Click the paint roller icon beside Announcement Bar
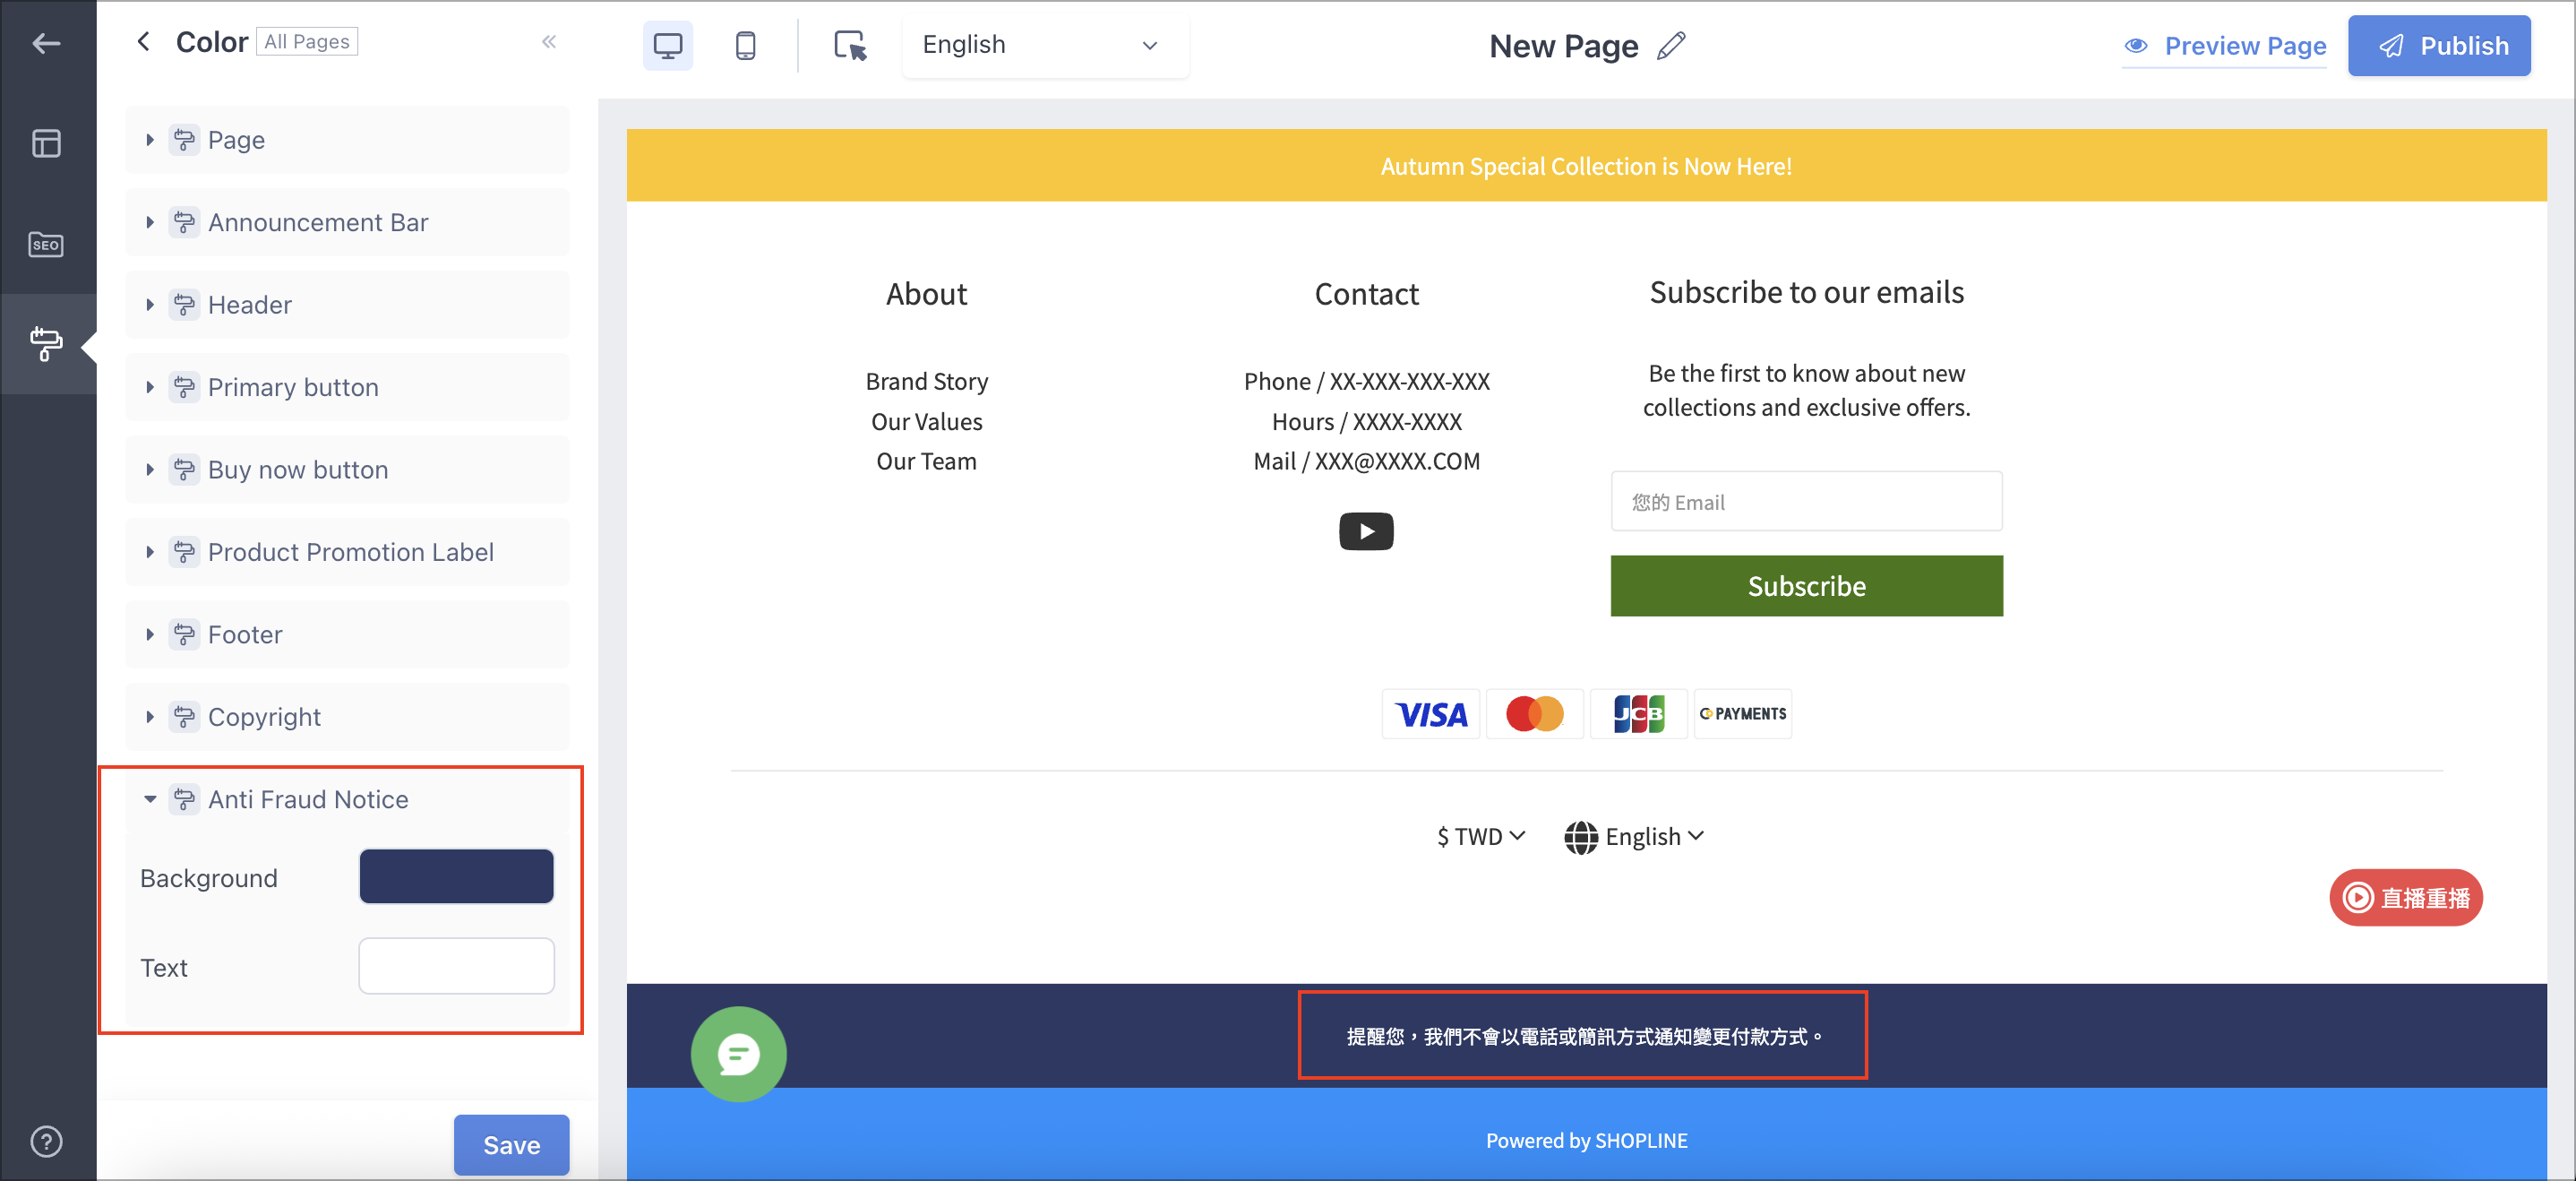Image resolution: width=2576 pixels, height=1181 pixels. (184, 222)
